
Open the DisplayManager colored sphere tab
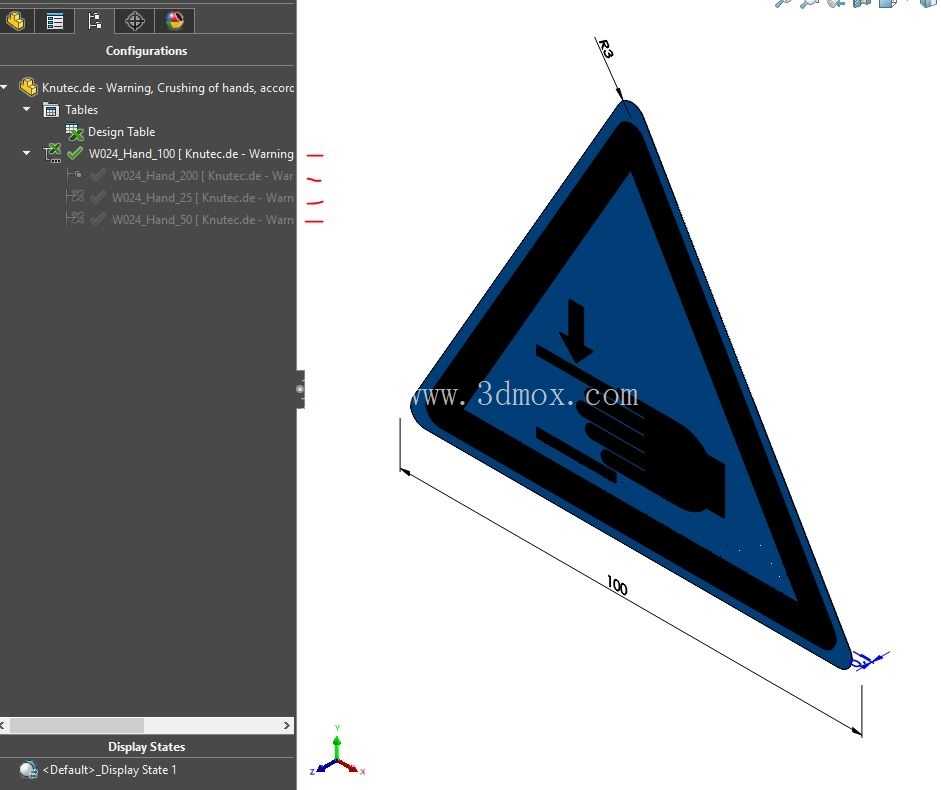(x=175, y=21)
